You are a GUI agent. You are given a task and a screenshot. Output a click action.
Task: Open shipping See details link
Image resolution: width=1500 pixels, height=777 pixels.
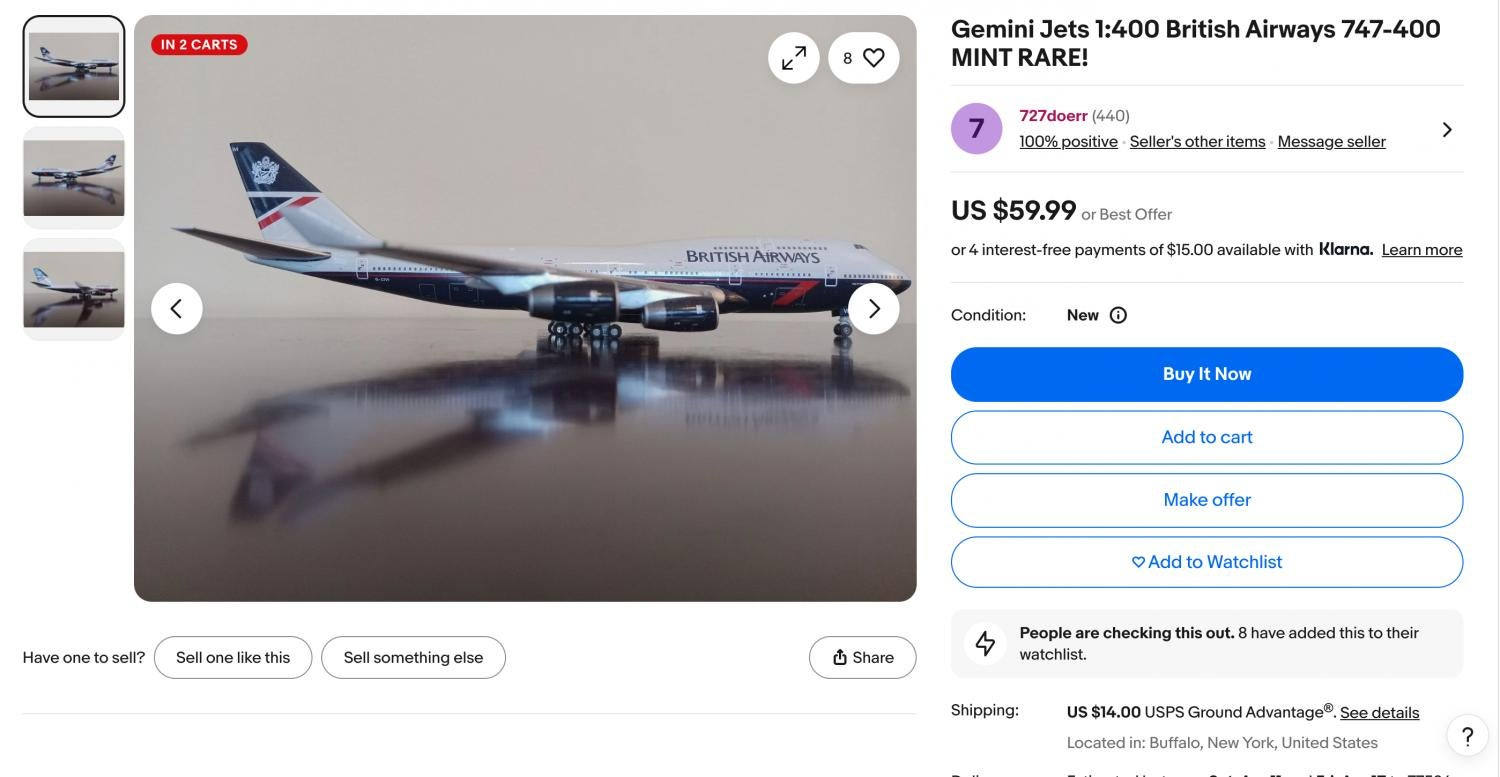(1379, 713)
